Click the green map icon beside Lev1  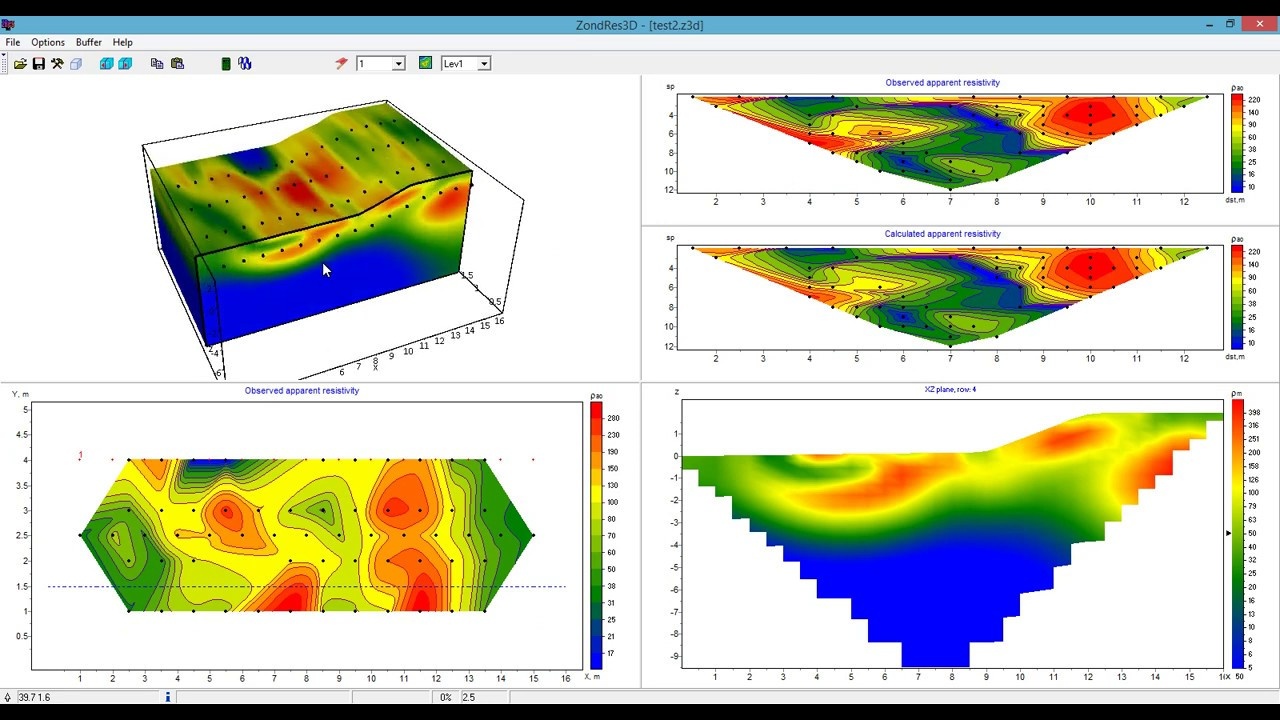[426, 63]
